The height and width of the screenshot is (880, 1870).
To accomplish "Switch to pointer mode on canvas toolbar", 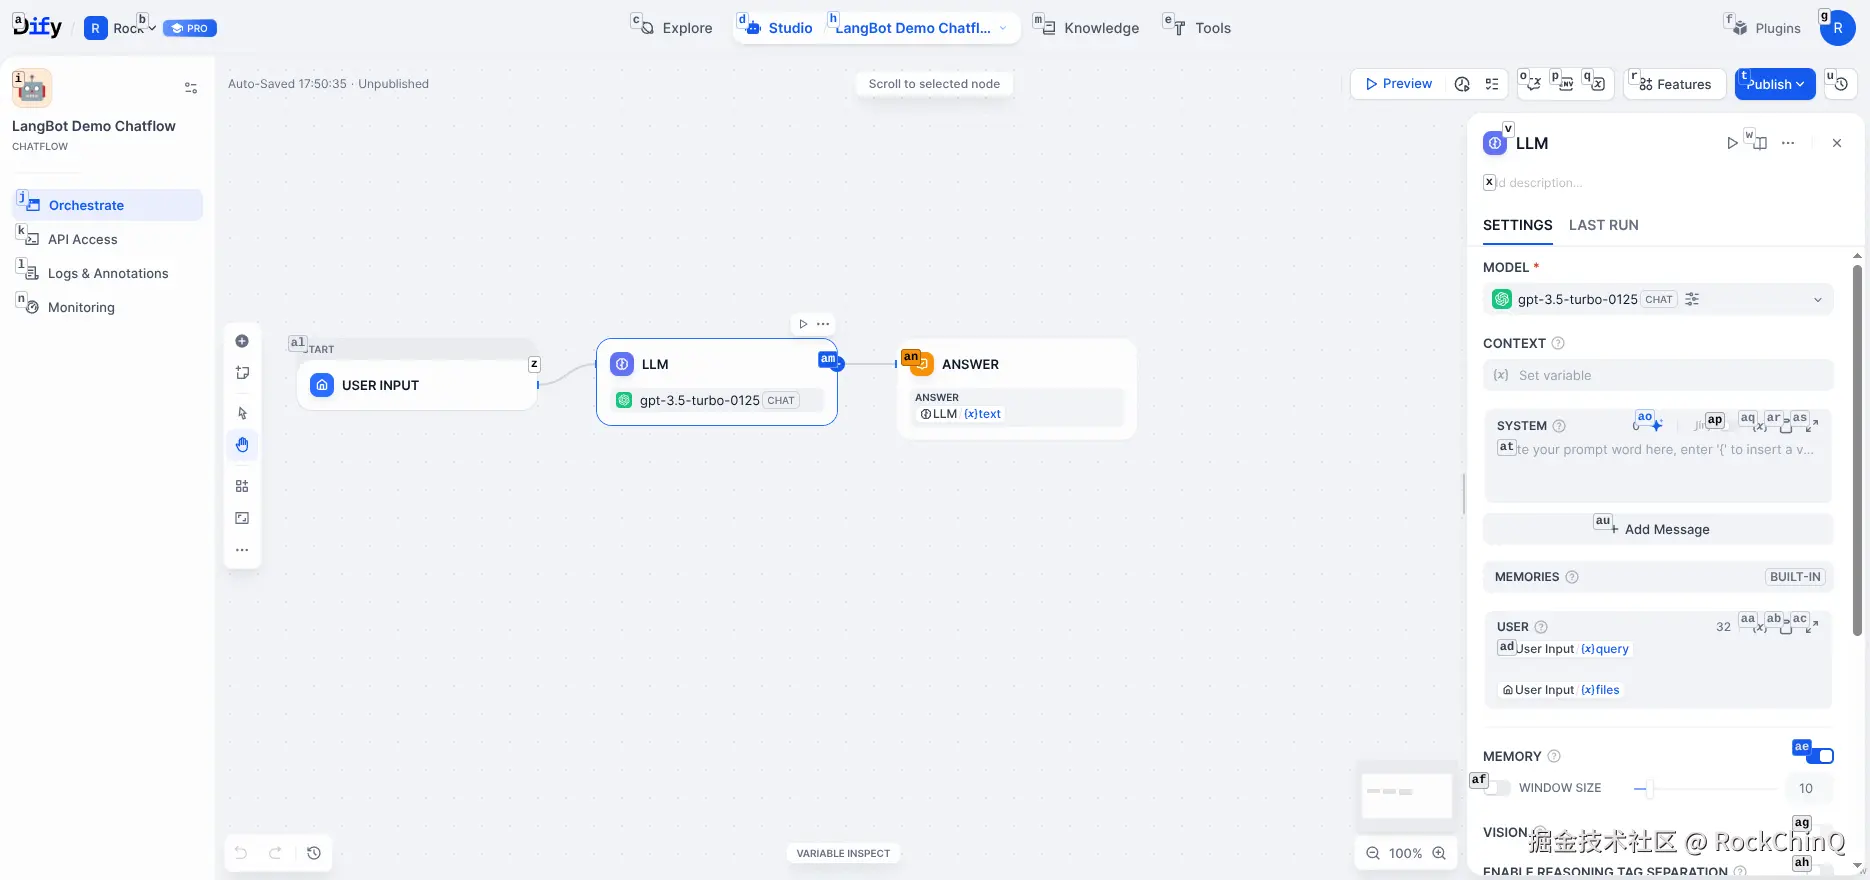I will (x=242, y=413).
